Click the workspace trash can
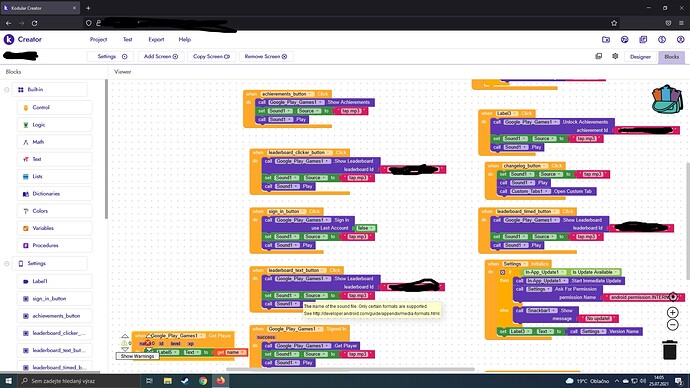The image size is (690, 388). pyautogui.click(x=669, y=350)
